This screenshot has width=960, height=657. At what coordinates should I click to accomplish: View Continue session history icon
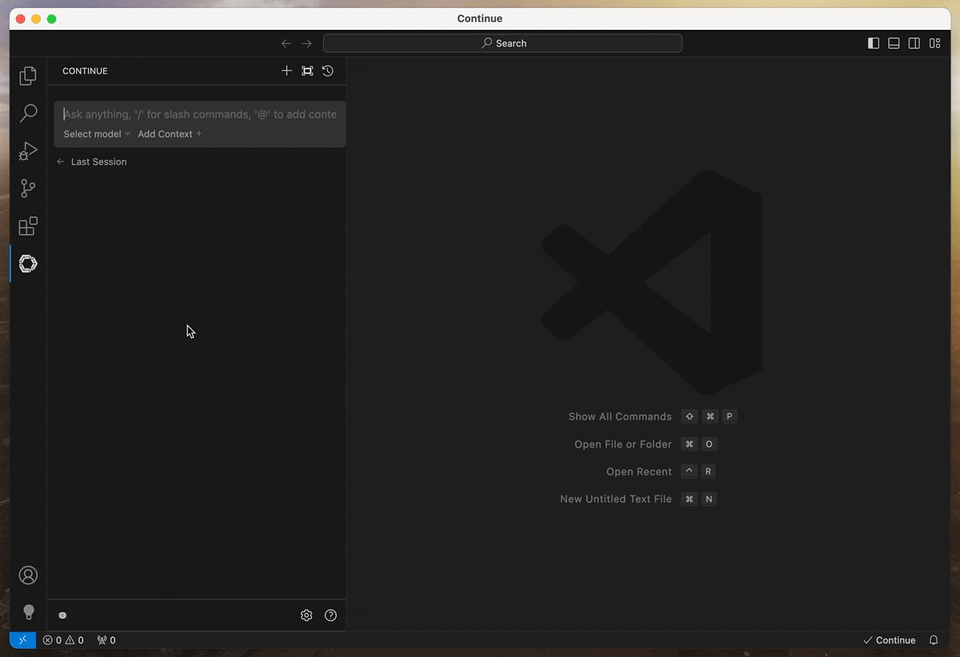point(328,71)
